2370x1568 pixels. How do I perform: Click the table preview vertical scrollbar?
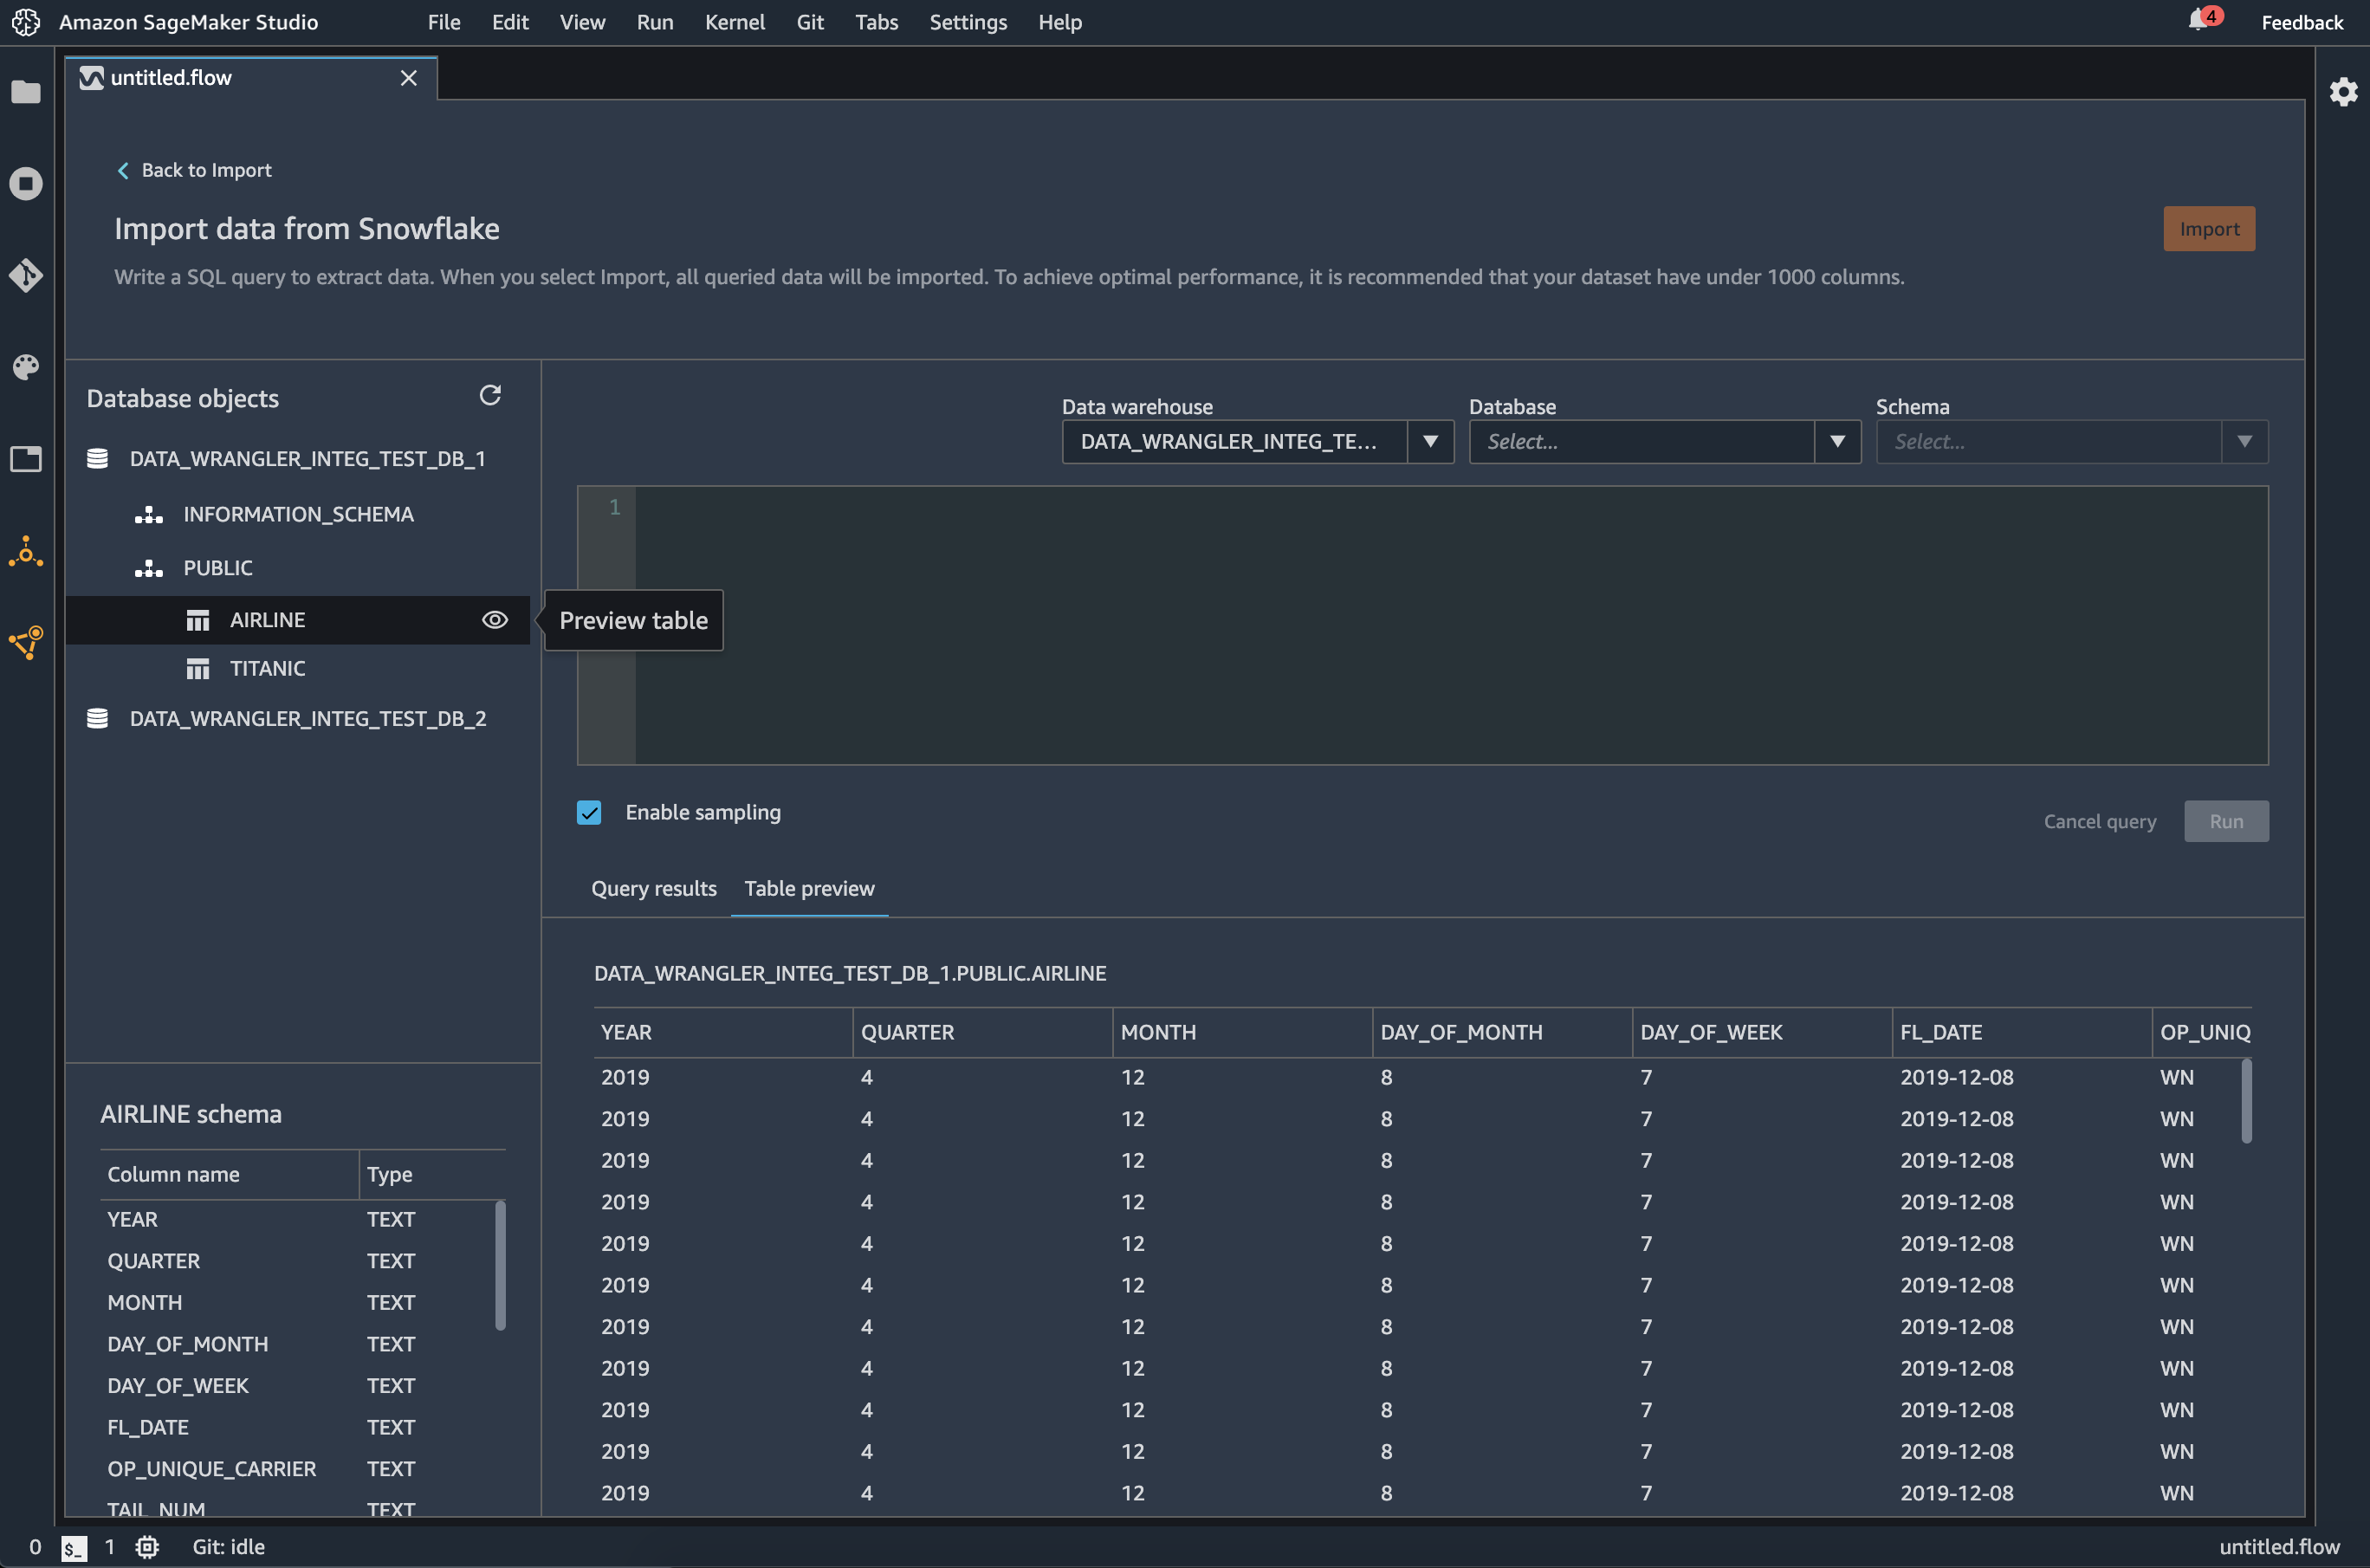(2246, 1100)
